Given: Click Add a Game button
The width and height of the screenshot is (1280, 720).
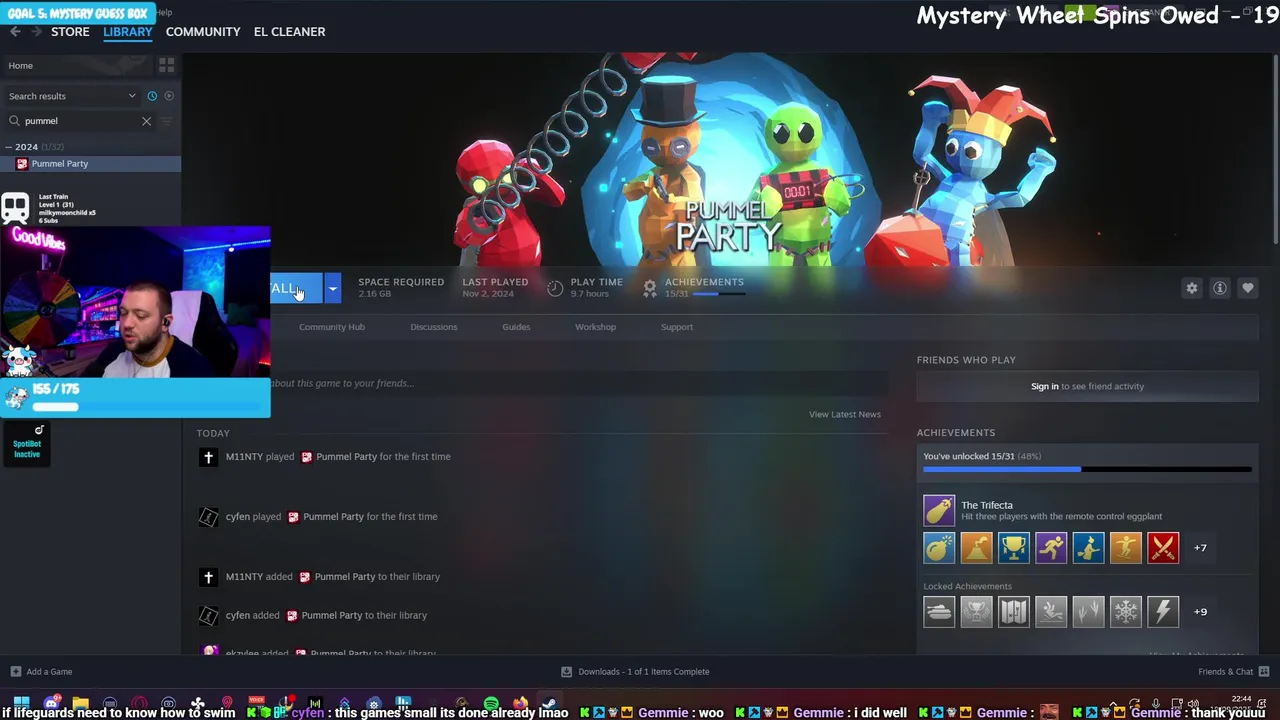Looking at the screenshot, I should click(41, 672).
